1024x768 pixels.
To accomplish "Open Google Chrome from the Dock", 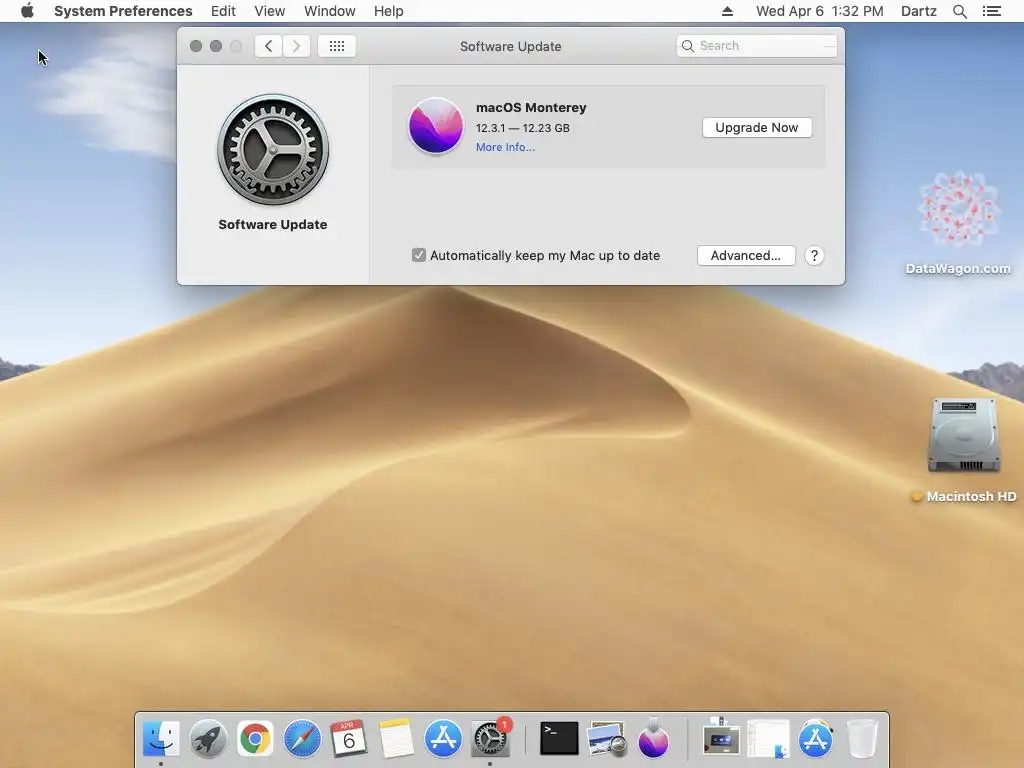I will (x=255, y=739).
